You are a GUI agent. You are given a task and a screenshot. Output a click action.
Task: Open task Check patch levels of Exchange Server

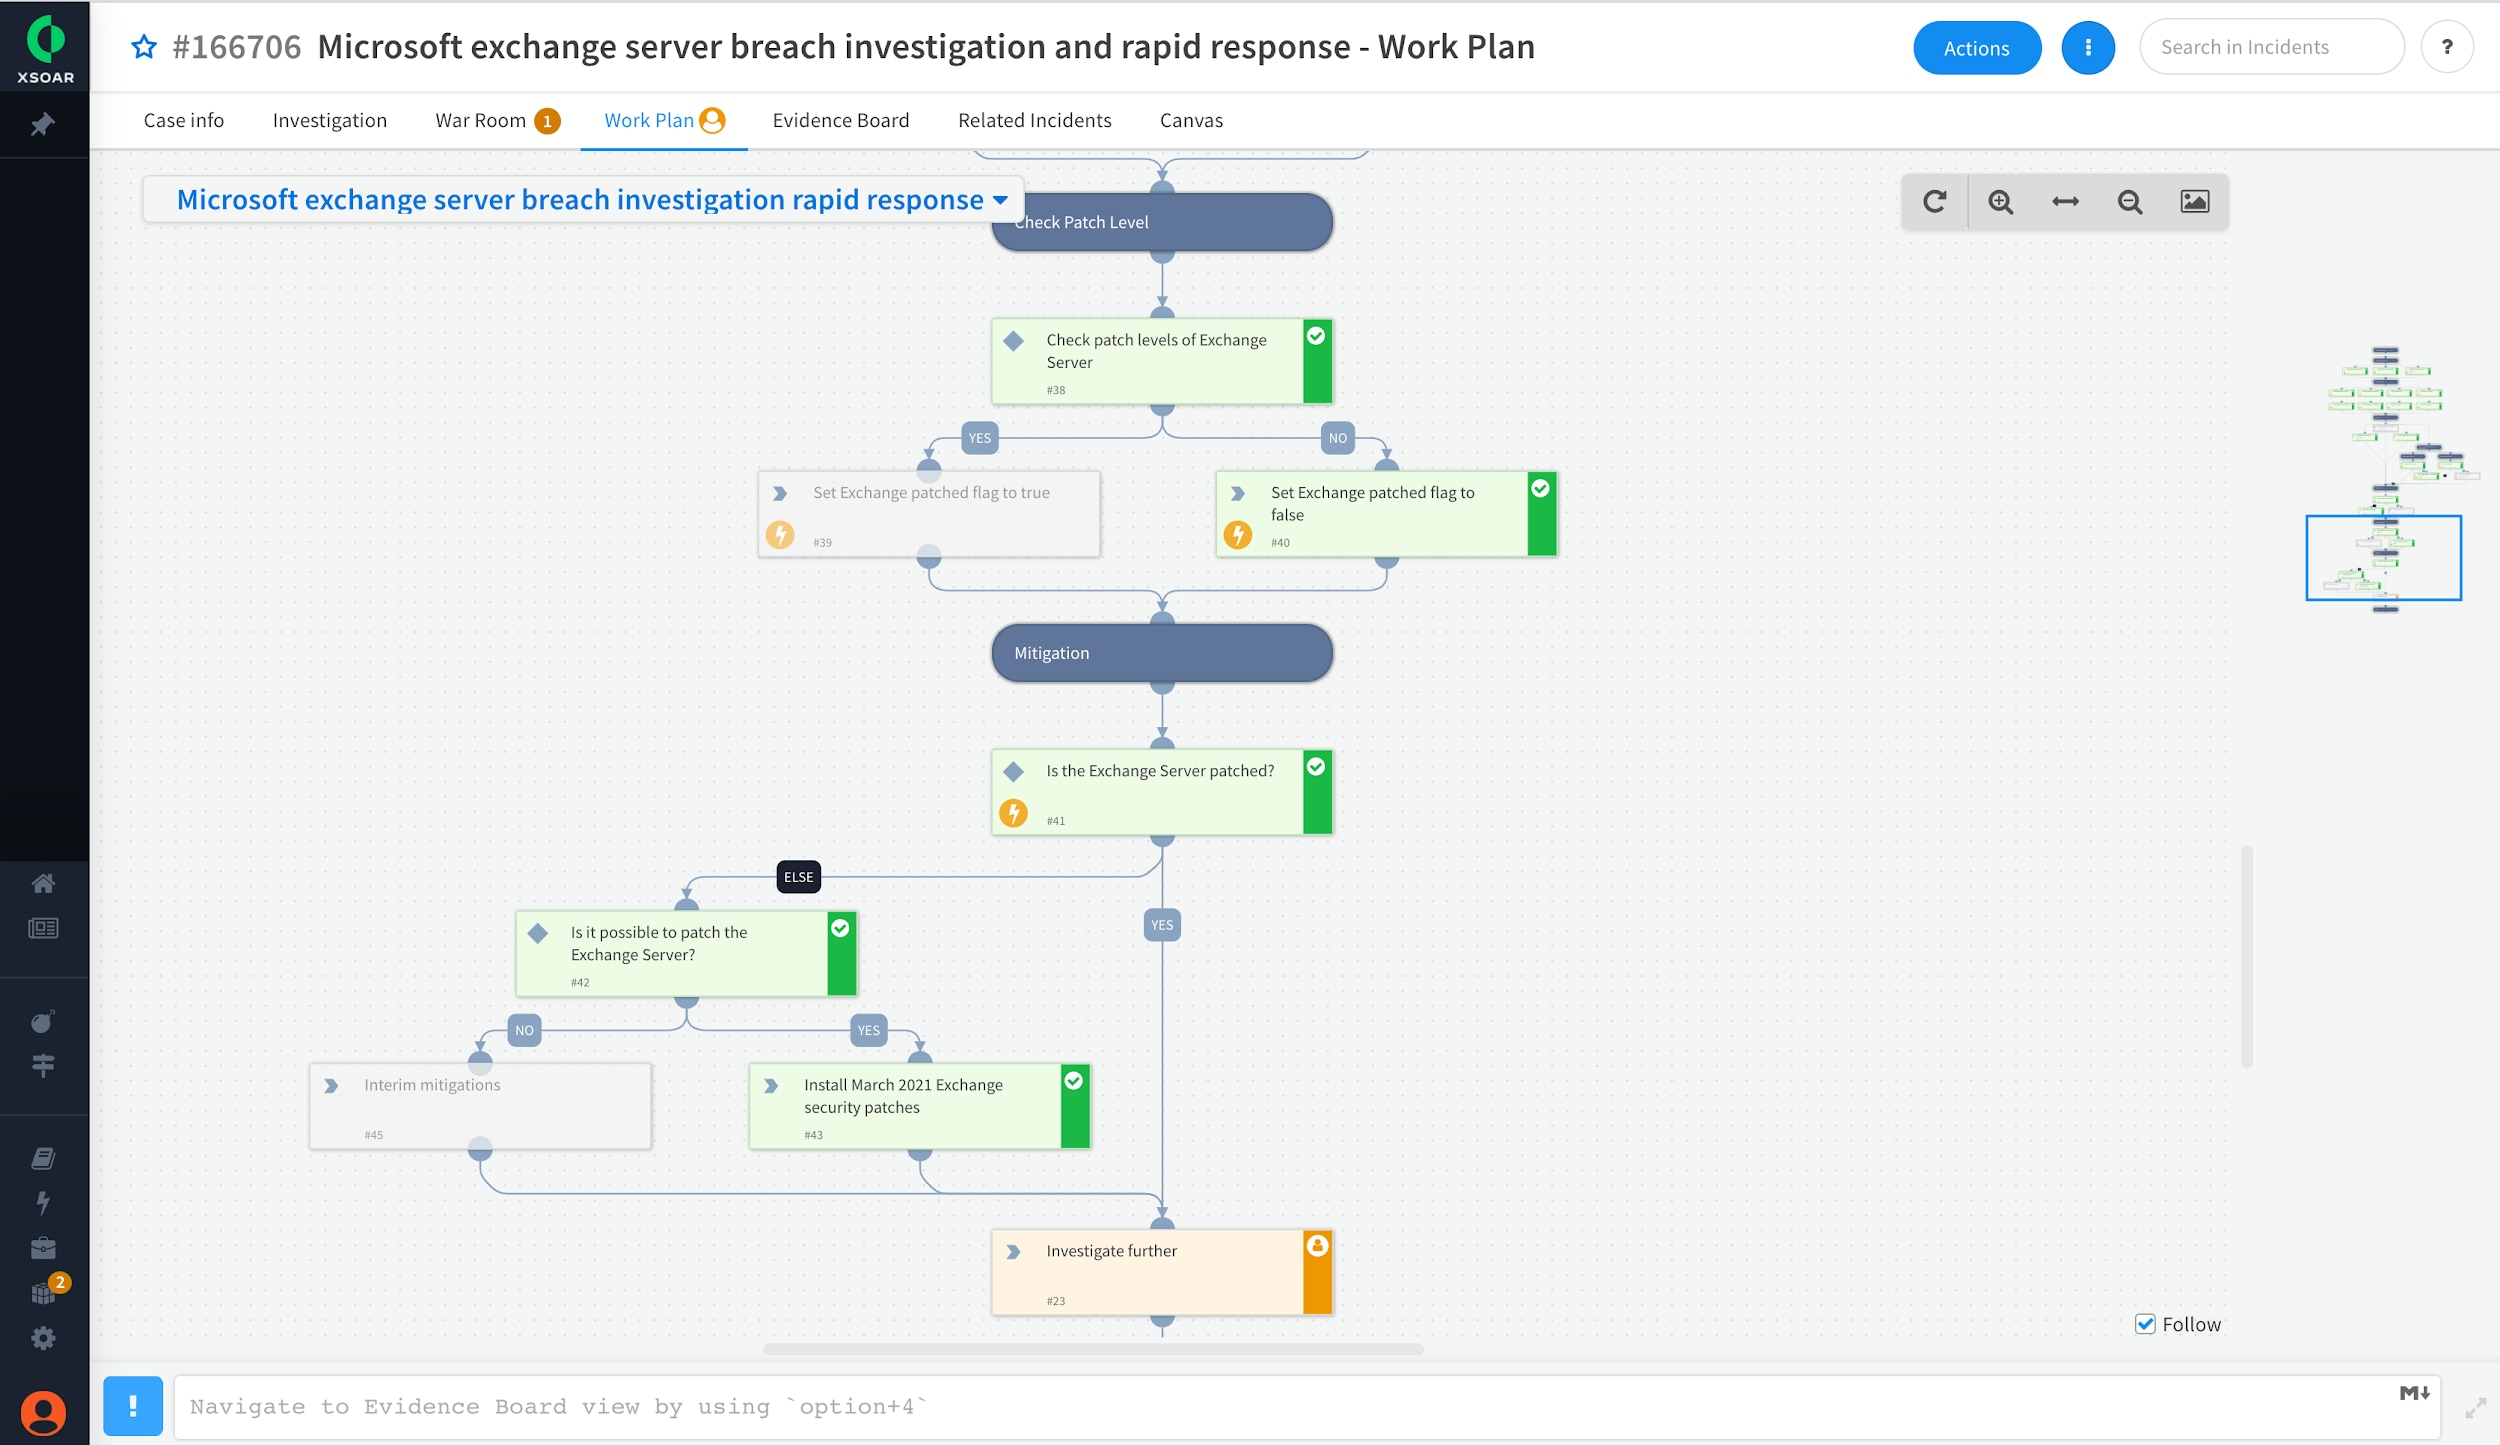pyautogui.click(x=1162, y=361)
